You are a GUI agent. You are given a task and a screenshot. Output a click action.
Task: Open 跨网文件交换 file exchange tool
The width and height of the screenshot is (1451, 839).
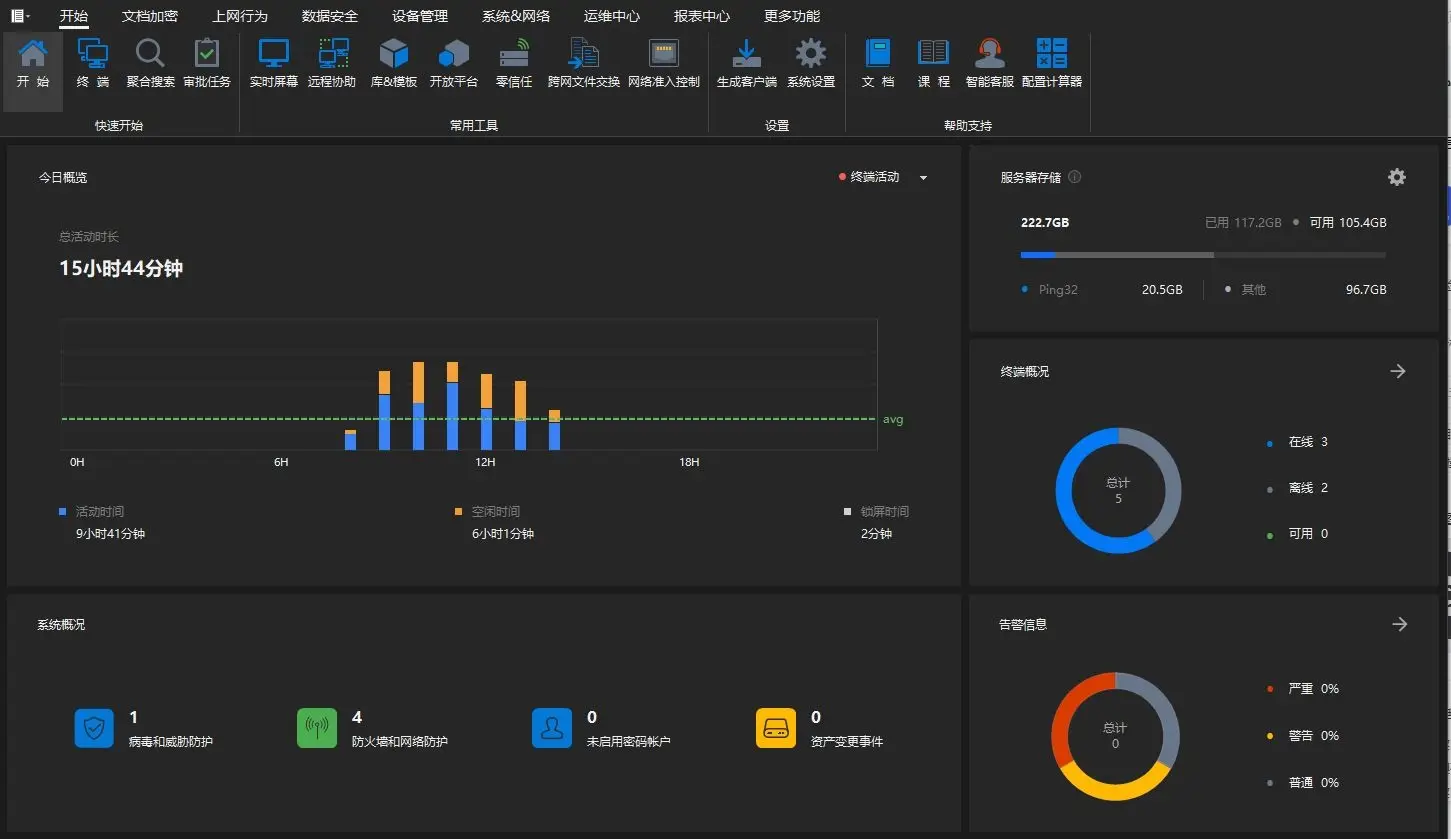pos(584,63)
